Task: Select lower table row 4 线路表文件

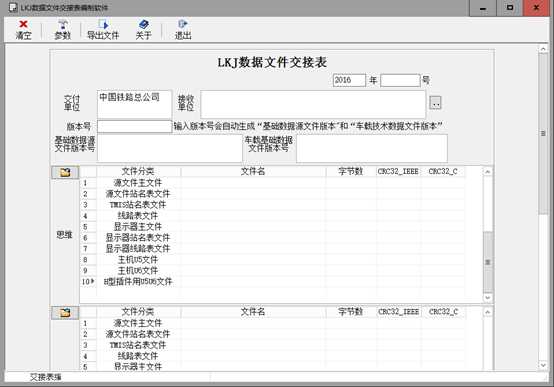Action: [272, 356]
